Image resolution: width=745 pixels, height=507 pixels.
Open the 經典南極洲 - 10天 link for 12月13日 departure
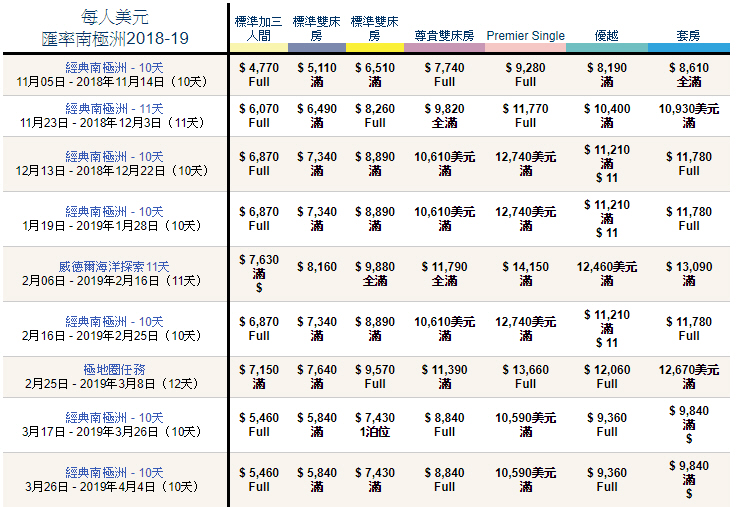coord(115,157)
